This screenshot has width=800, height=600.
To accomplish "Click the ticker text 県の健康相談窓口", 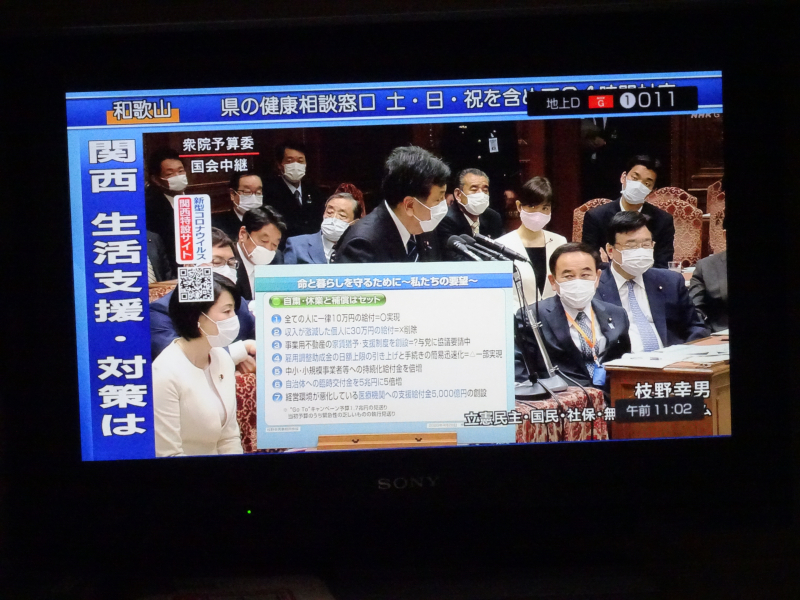I will 298,104.
